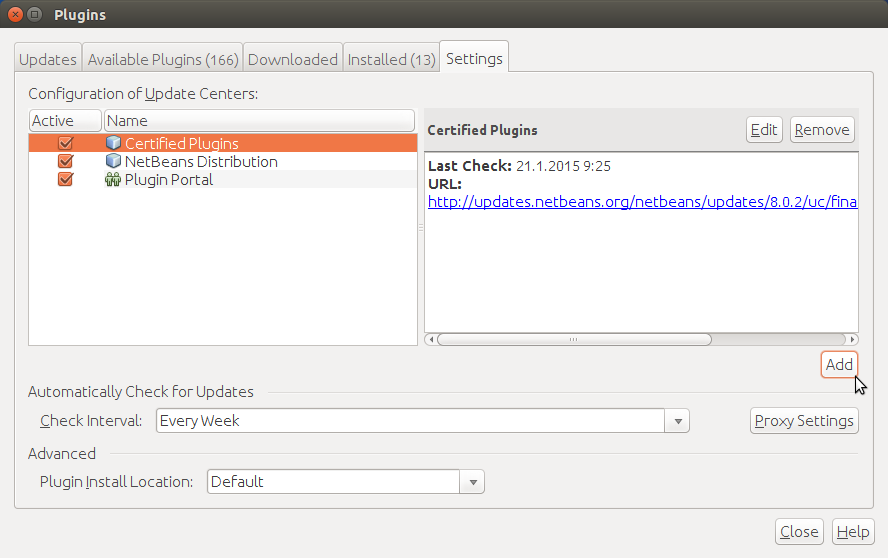Image resolution: width=888 pixels, height=558 pixels.
Task: Click the Certified Plugins cube icon
Action: click(113, 143)
